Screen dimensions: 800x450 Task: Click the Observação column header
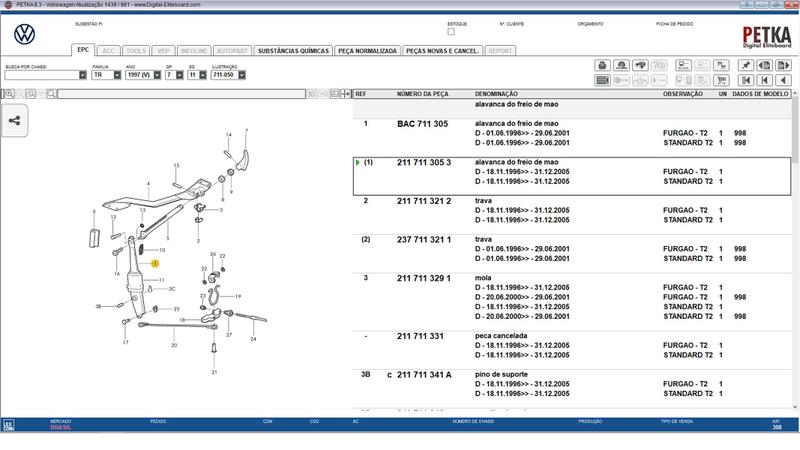coord(683,94)
